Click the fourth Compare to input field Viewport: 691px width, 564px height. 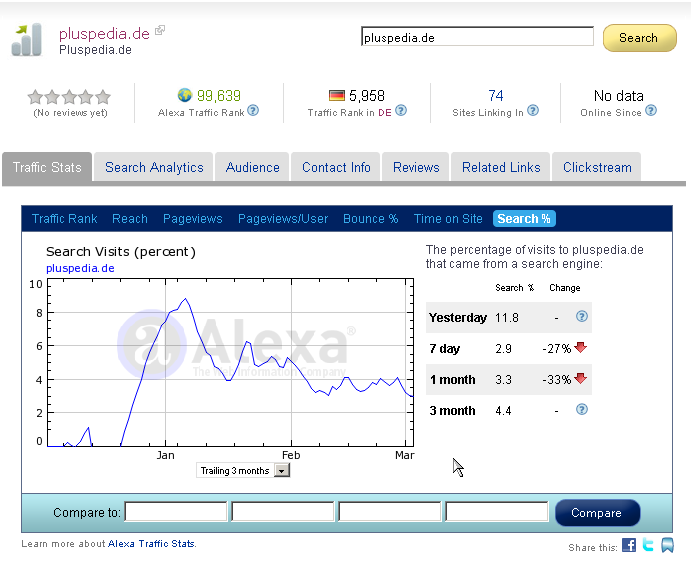(497, 512)
